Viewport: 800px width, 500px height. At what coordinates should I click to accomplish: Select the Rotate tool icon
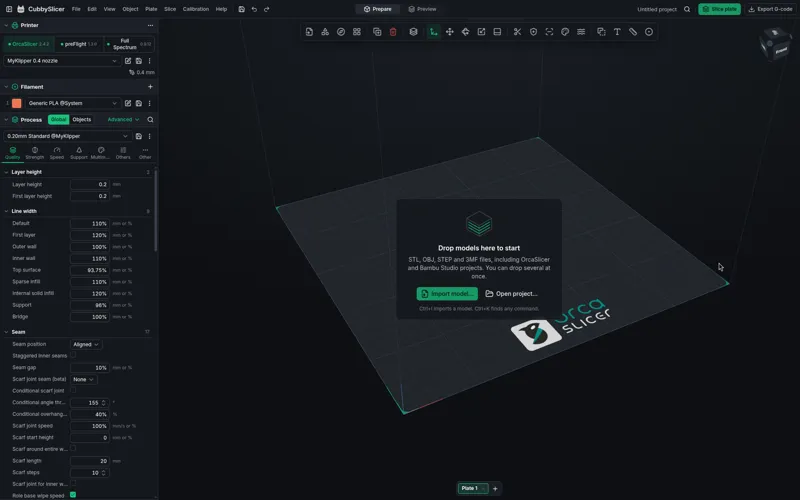tap(465, 32)
